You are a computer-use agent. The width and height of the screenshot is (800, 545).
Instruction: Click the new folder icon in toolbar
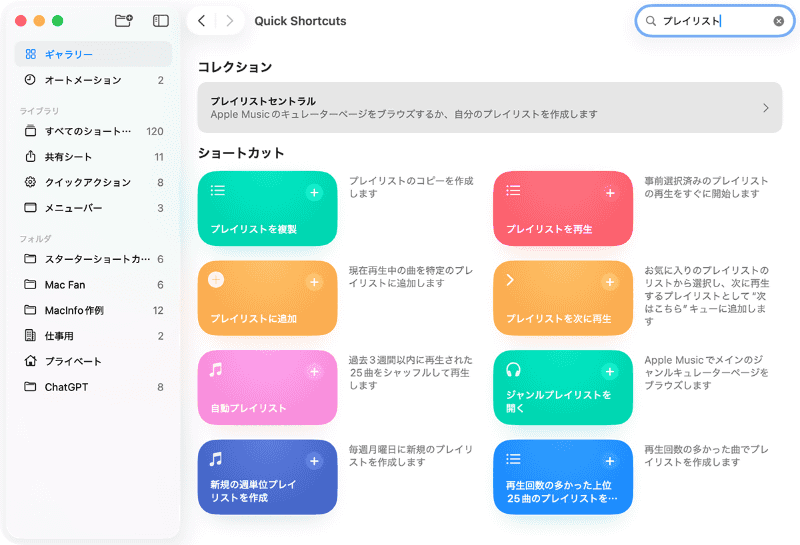(123, 20)
